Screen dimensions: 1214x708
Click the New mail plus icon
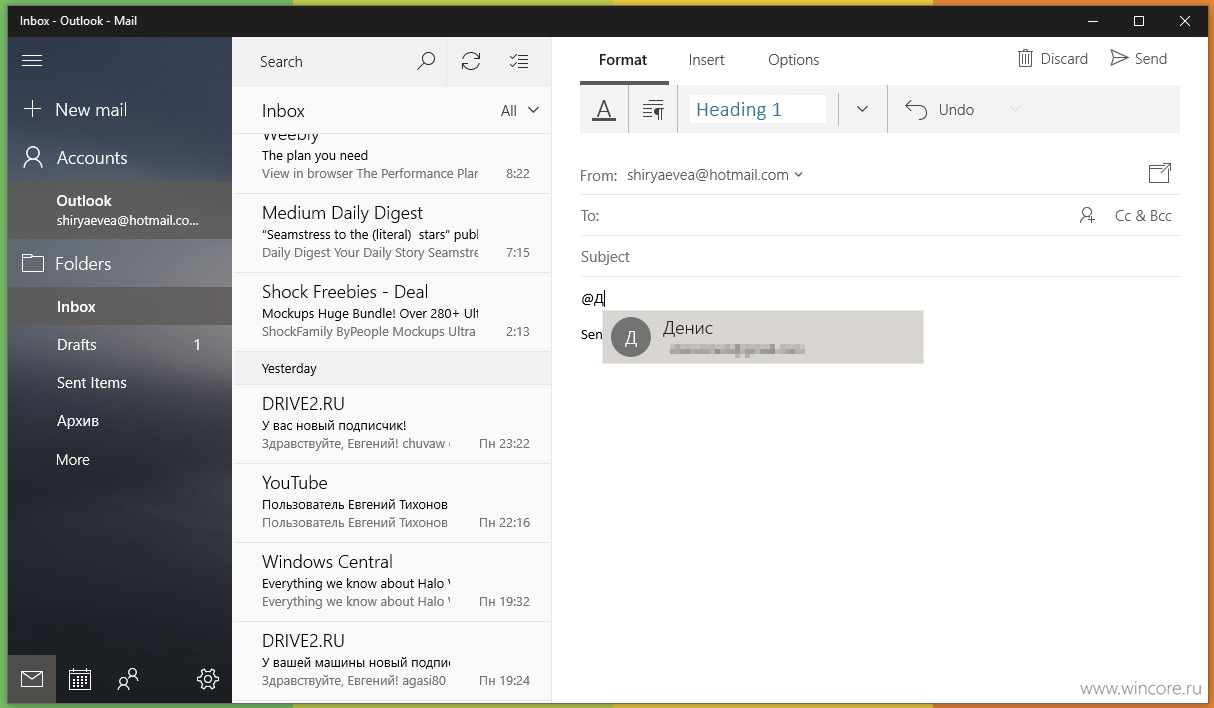pos(33,110)
